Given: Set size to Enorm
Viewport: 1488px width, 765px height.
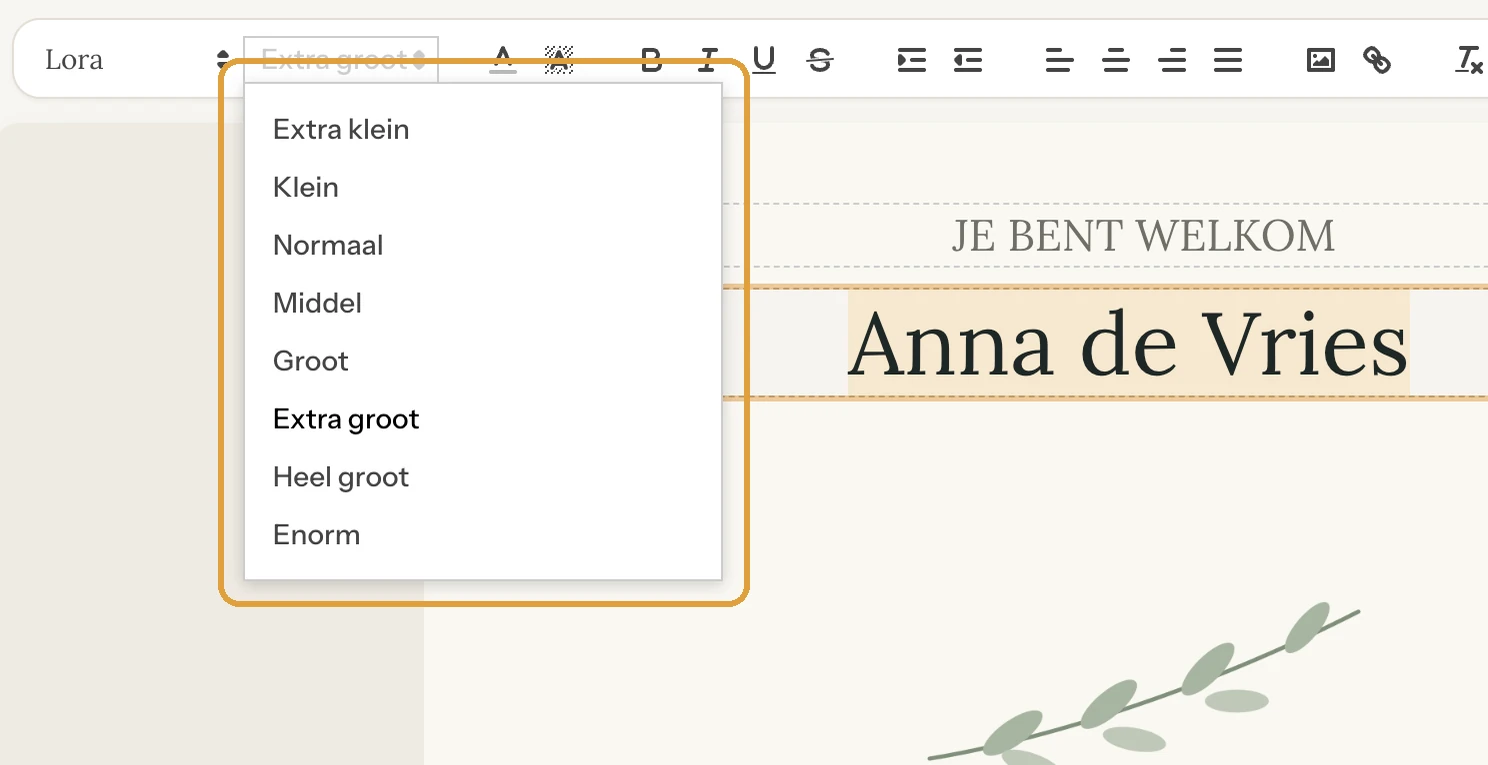Looking at the screenshot, I should pos(483,536).
